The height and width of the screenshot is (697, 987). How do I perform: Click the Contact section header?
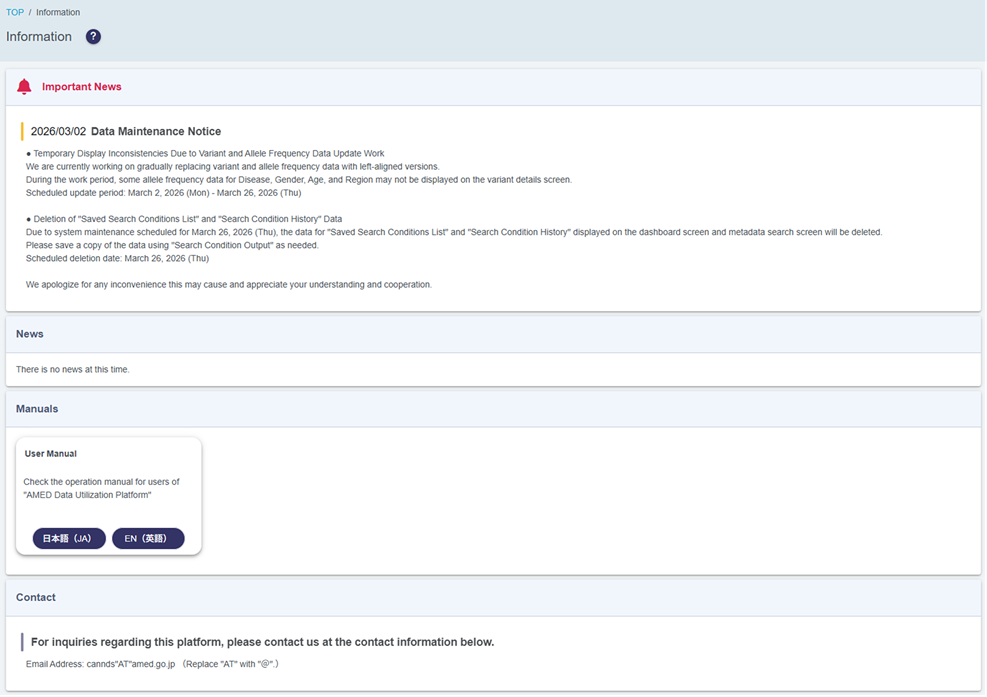pos(36,597)
